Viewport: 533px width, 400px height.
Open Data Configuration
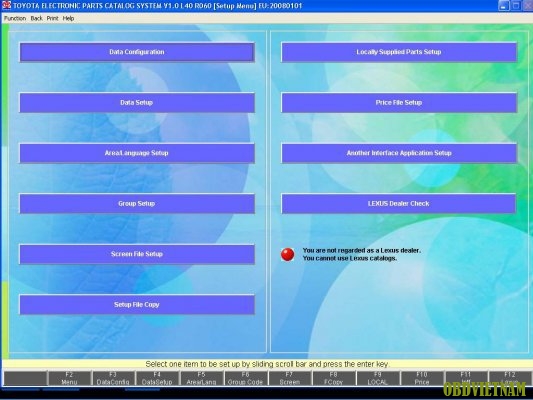click(x=137, y=52)
